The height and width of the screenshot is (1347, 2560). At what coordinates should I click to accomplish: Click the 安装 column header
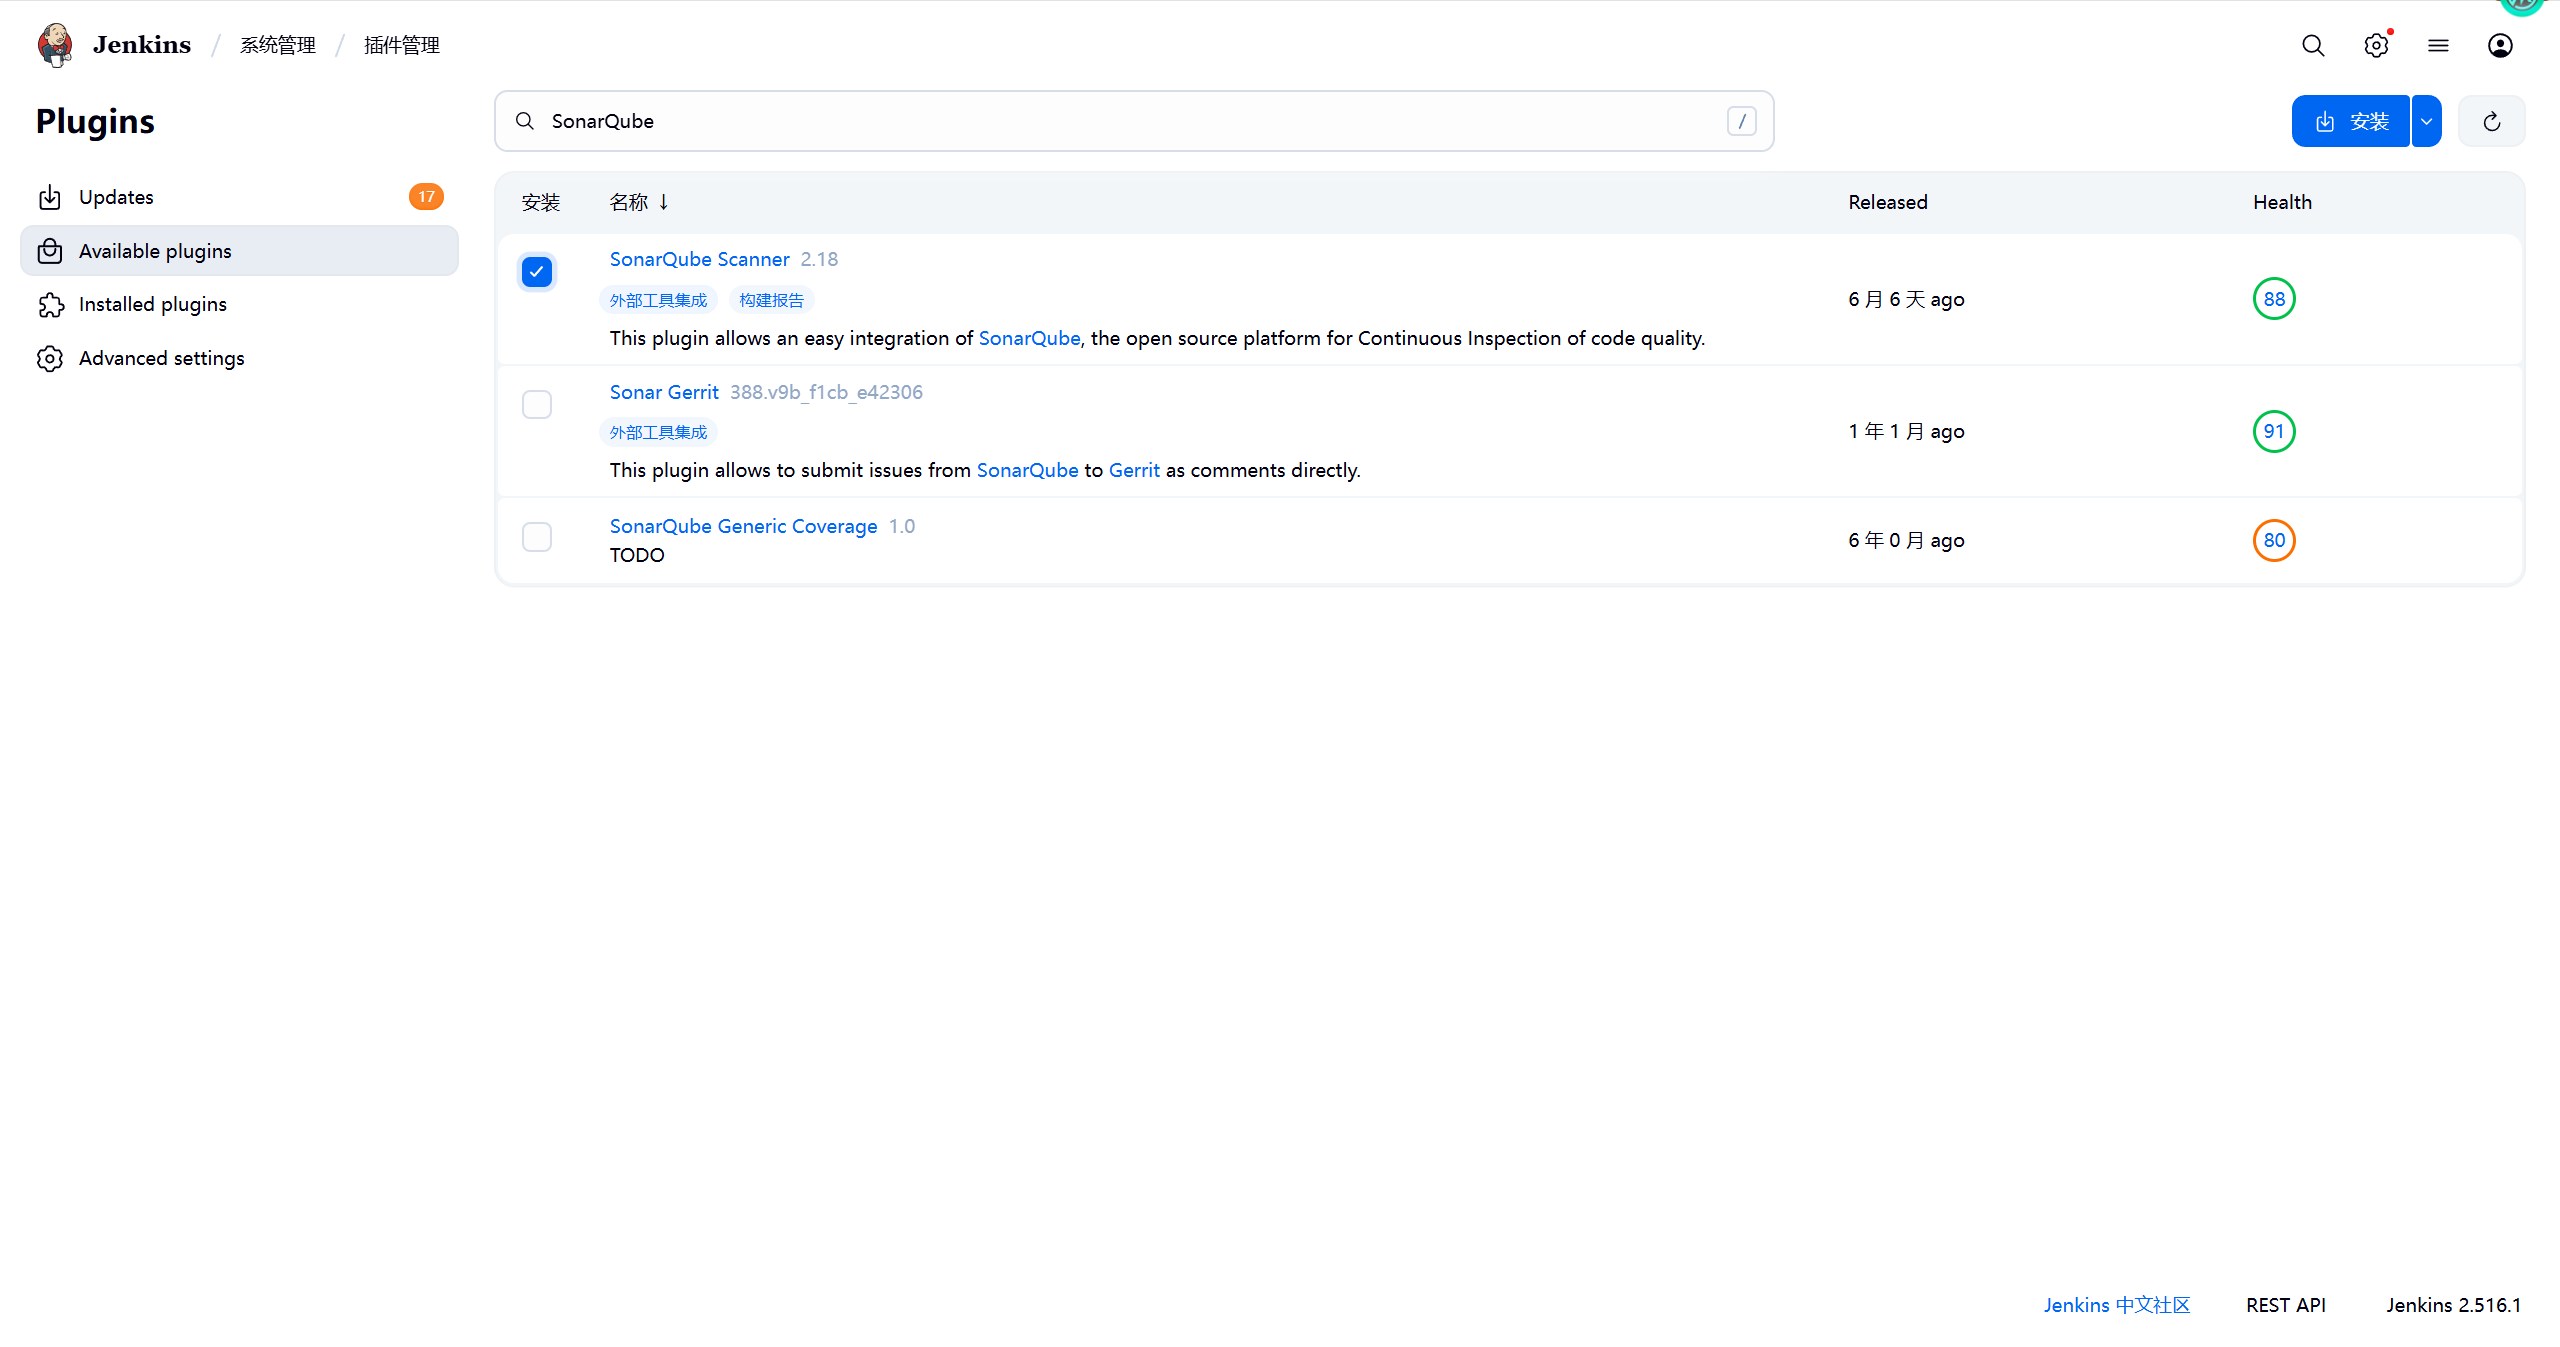[541, 202]
